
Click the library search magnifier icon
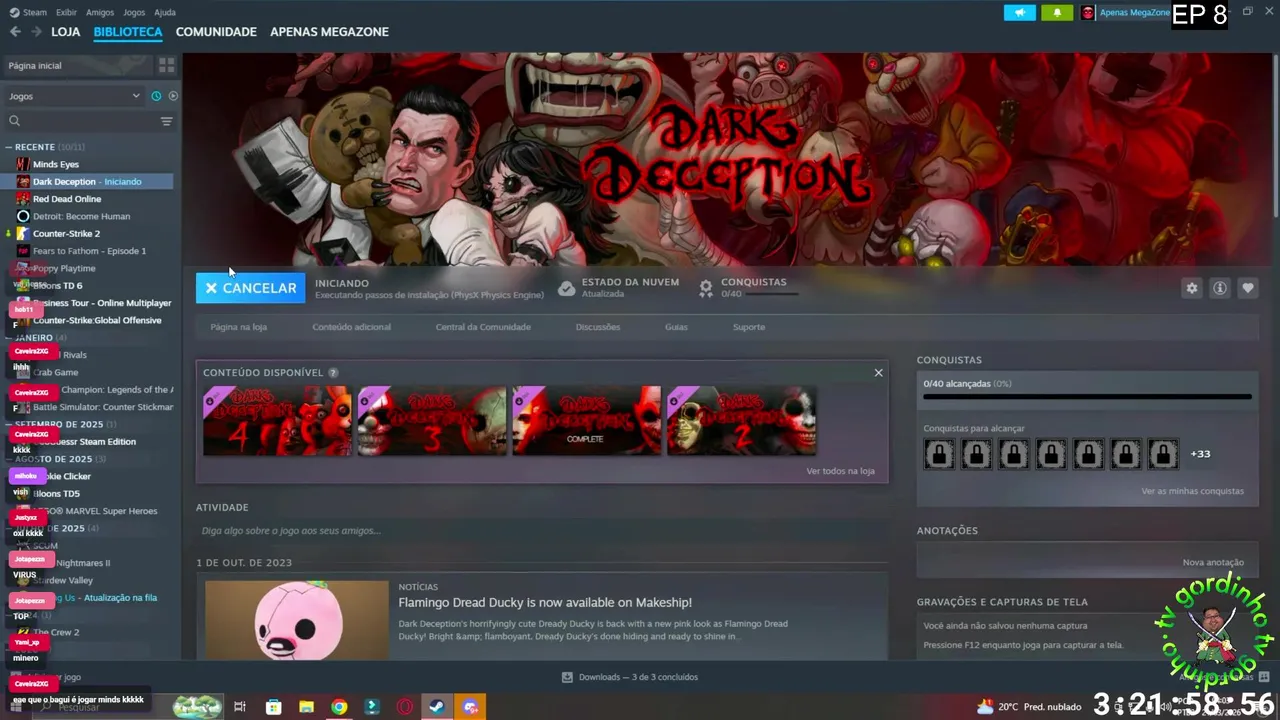[14, 121]
